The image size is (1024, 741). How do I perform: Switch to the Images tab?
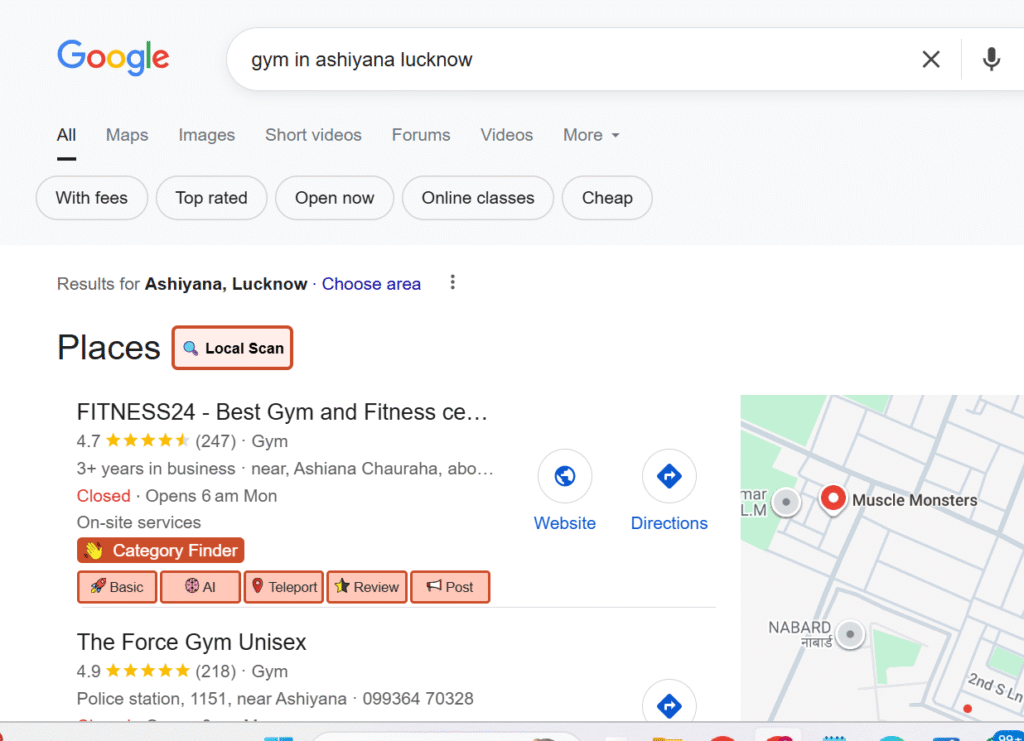[x=207, y=135]
